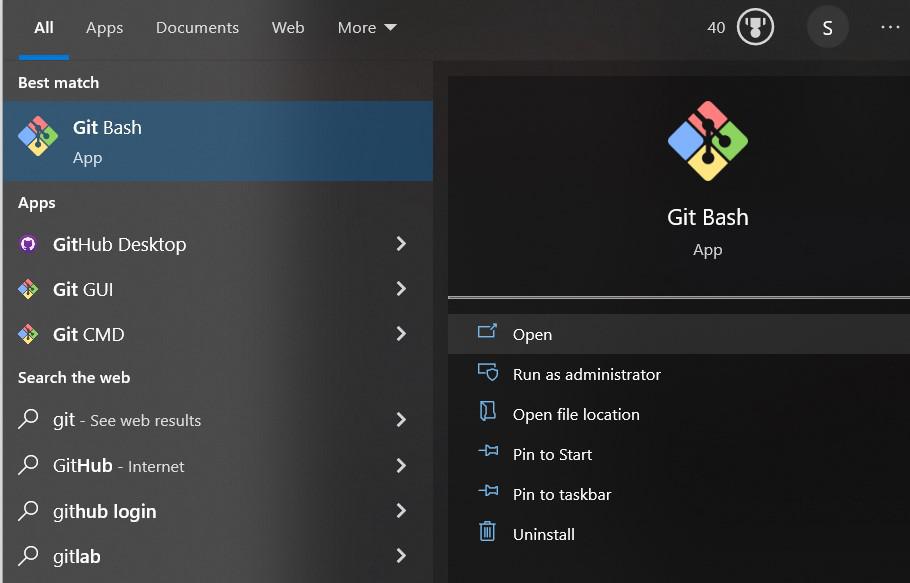The height and width of the screenshot is (583, 910).
Task: Expand the 'gitlab' suggestion chevron
Action: pos(401,556)
